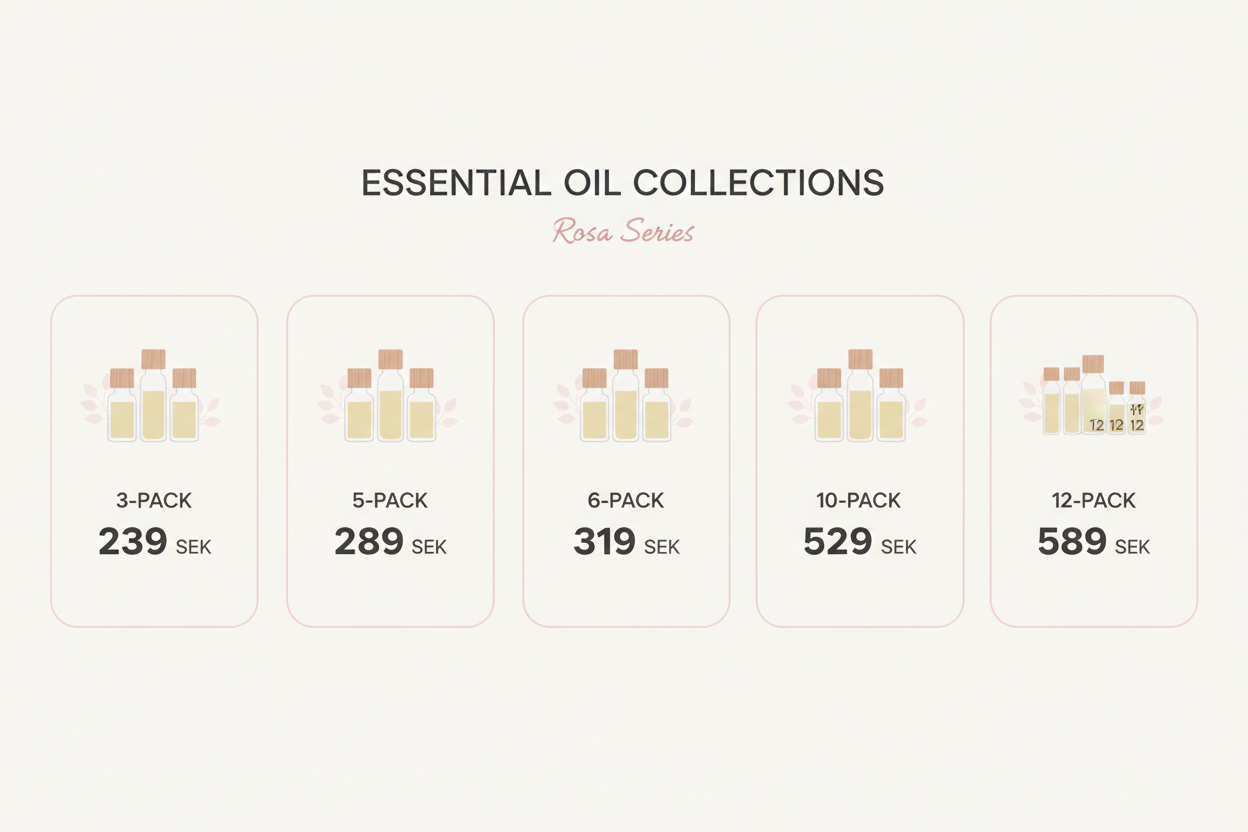Click the 239 price number

132,543
